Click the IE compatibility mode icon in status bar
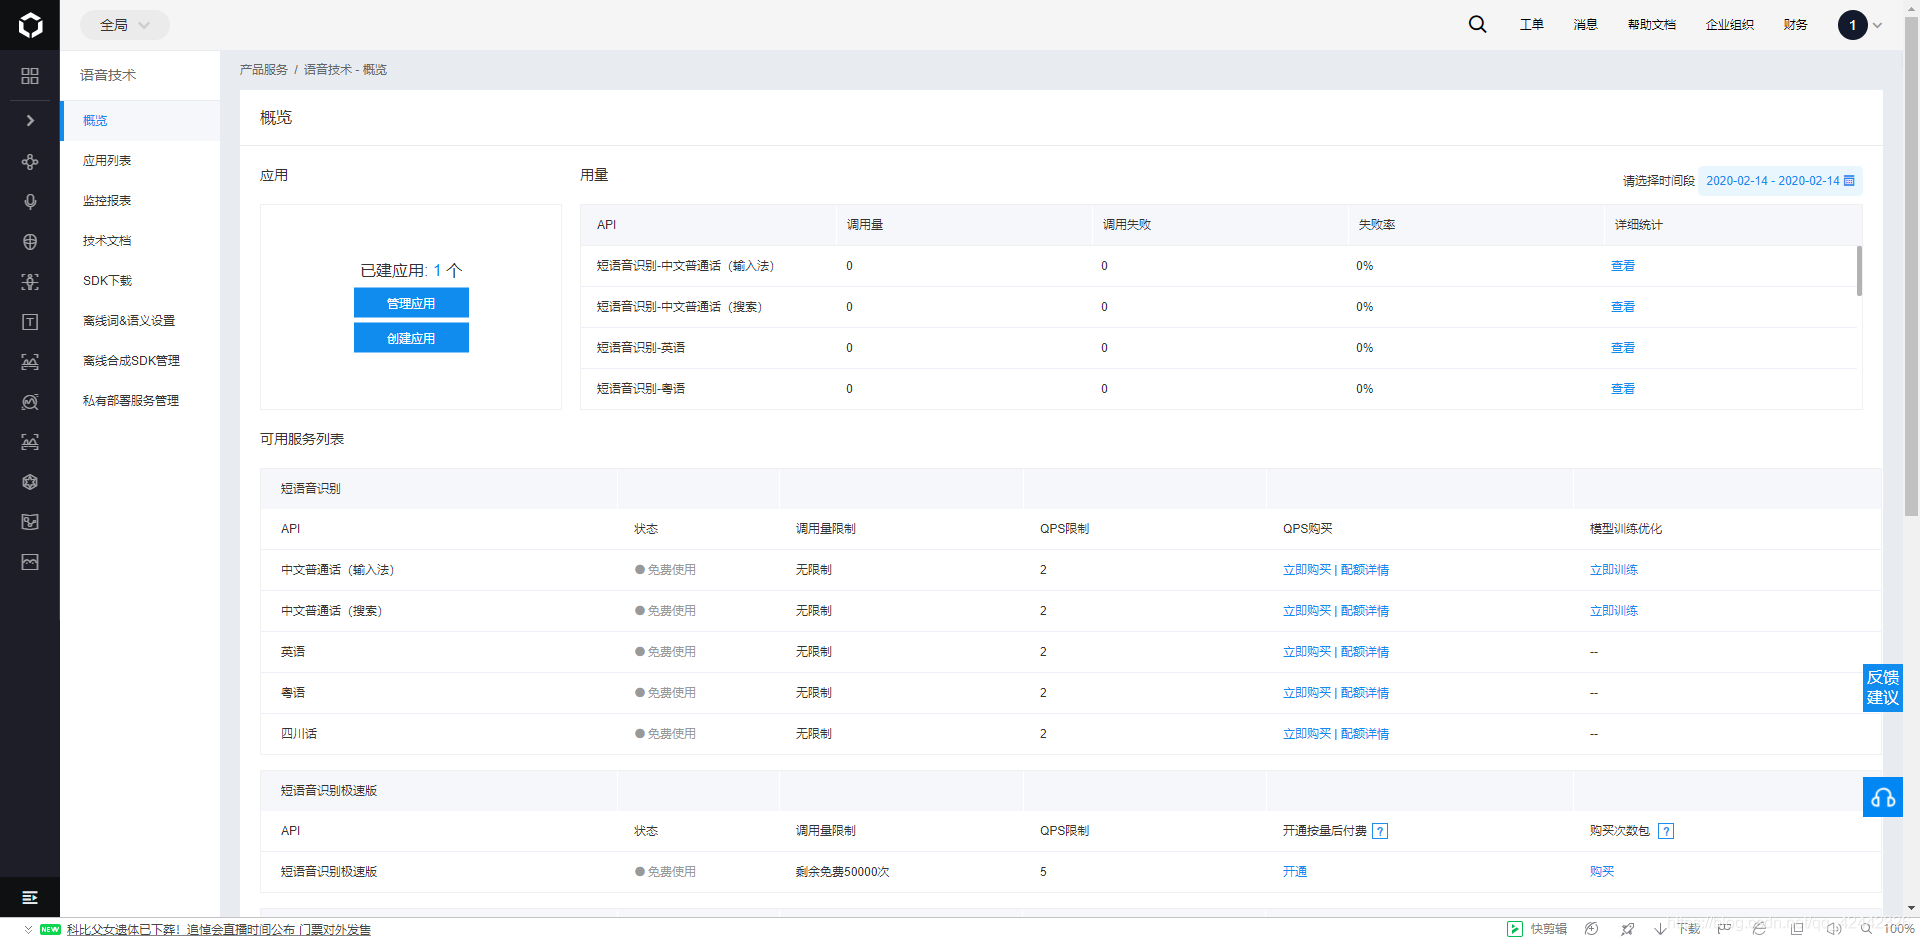The image size is (1920, 941). (1759, 929)
